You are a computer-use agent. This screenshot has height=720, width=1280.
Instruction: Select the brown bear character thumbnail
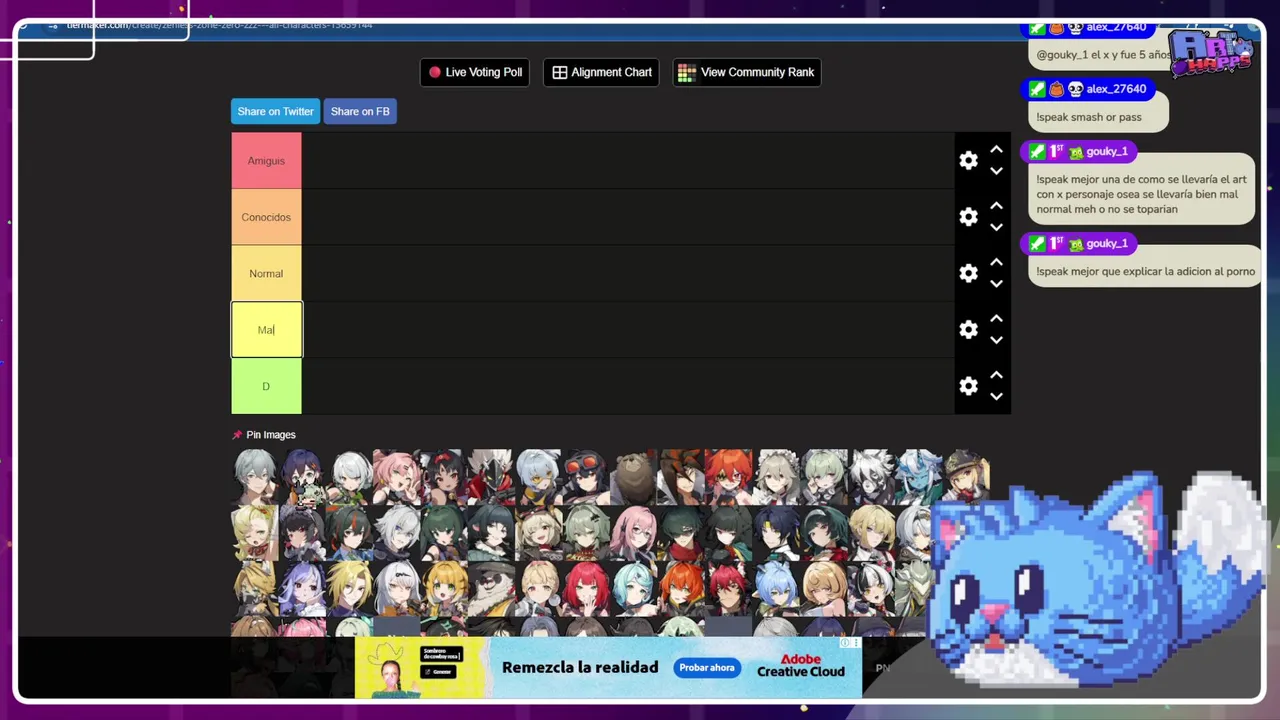click(x=634, y=476)
